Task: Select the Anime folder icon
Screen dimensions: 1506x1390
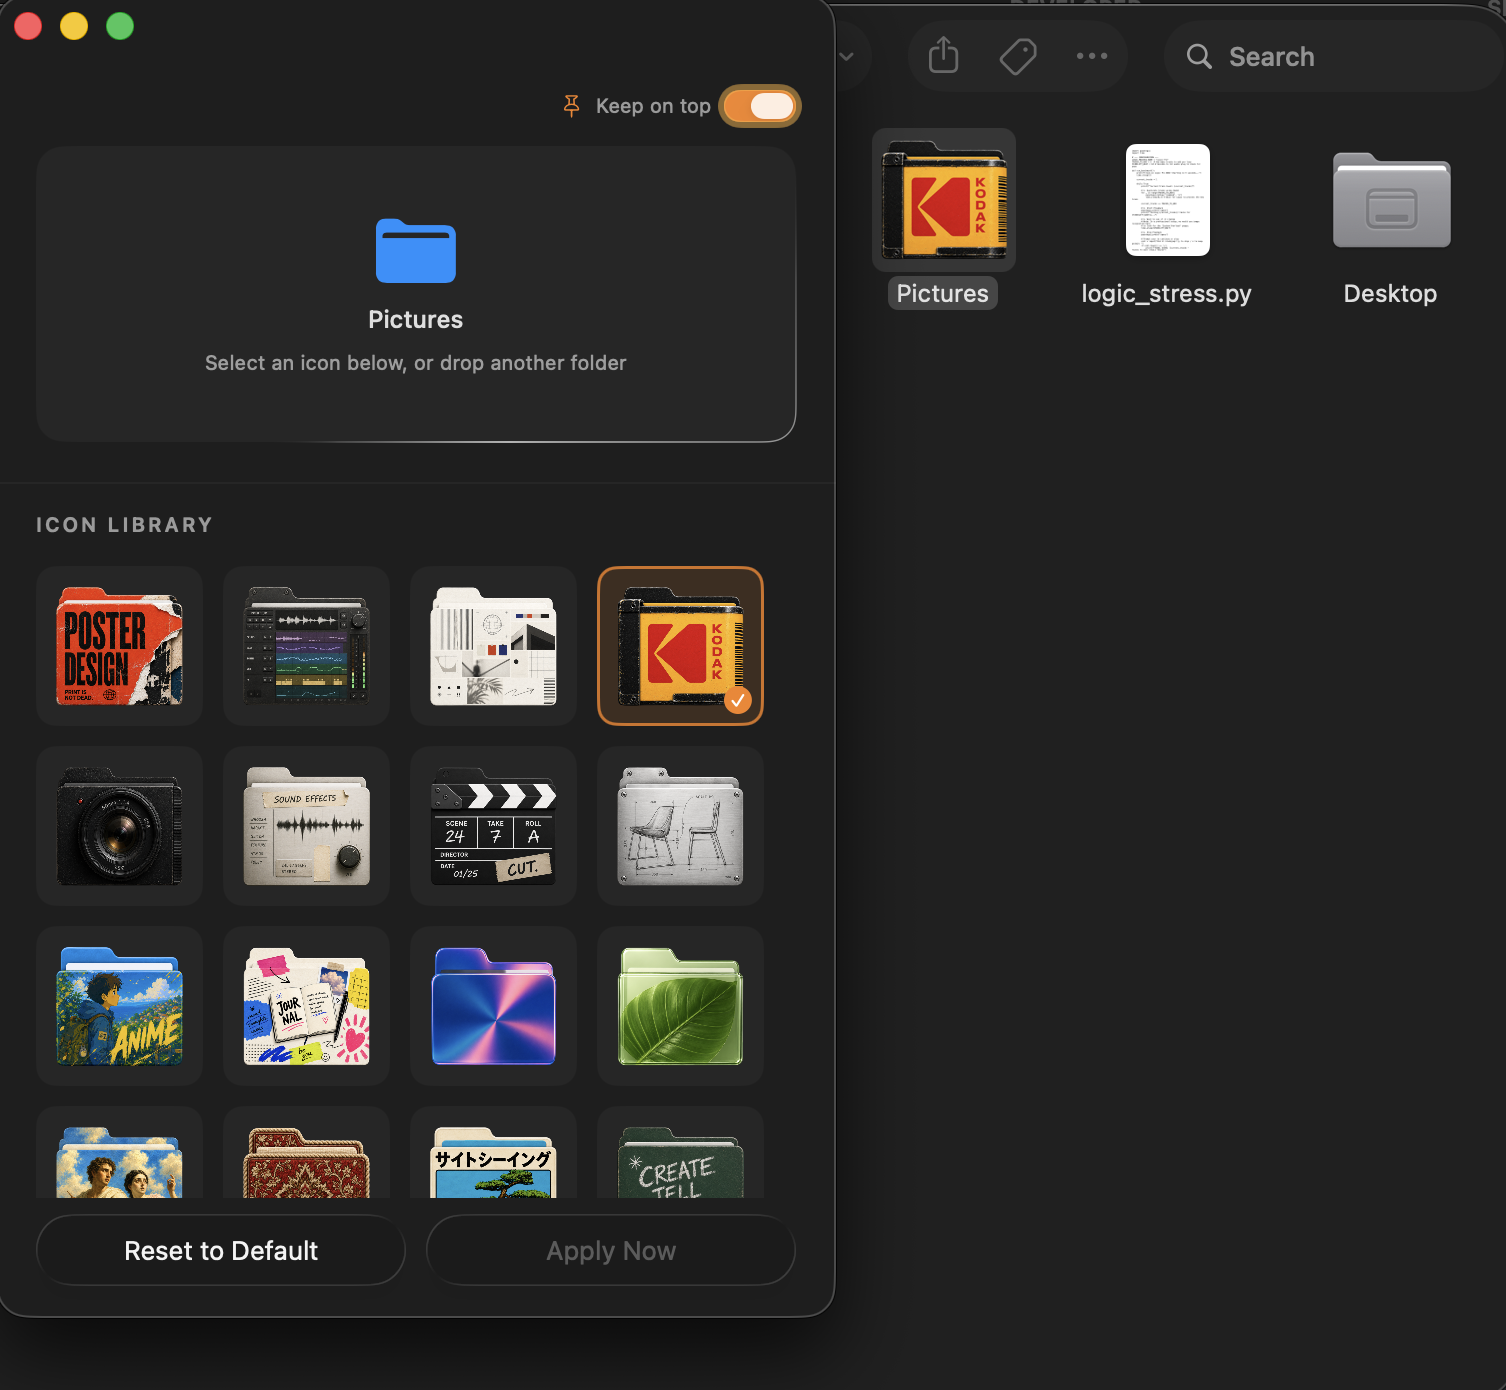Action: 119,1006
